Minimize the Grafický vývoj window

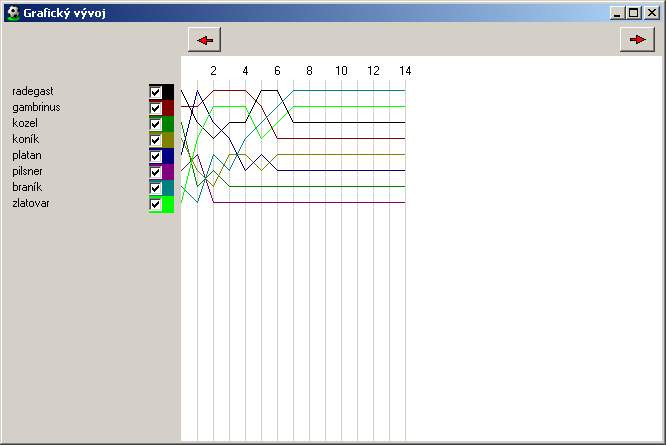(617, 13)
